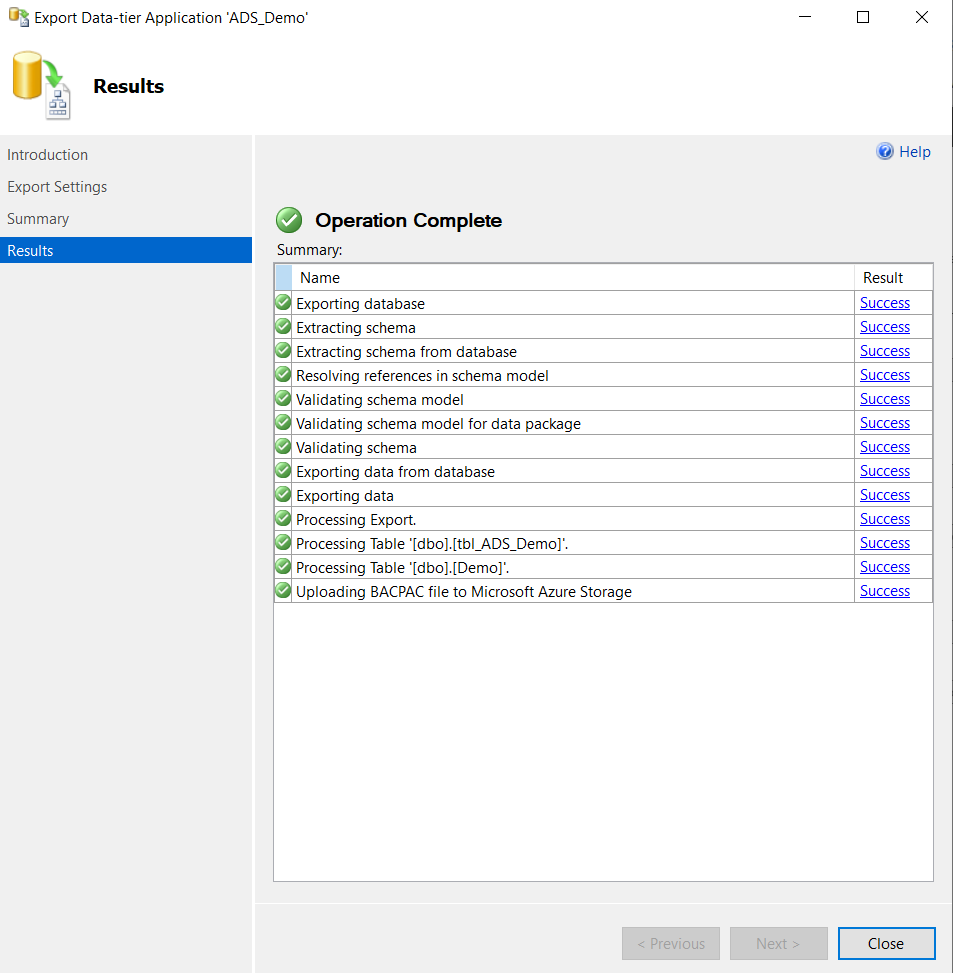The height and width of the screenshot is (973, 953).
Task: Select the Results page in sidebar
Action: point(126,250)
